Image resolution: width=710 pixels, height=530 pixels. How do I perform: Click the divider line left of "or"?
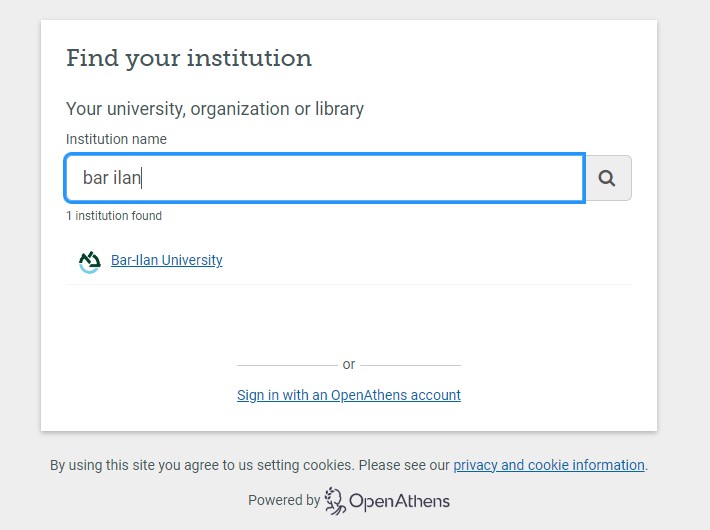286,365
